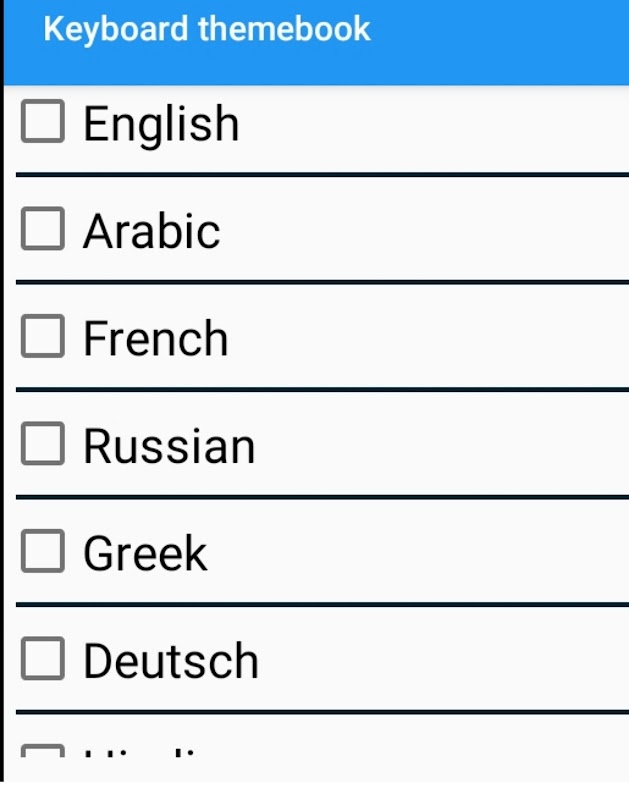Toggle the Russian checkbox
629x800 pixels.
pyautogui.click(x=44, y=444)
